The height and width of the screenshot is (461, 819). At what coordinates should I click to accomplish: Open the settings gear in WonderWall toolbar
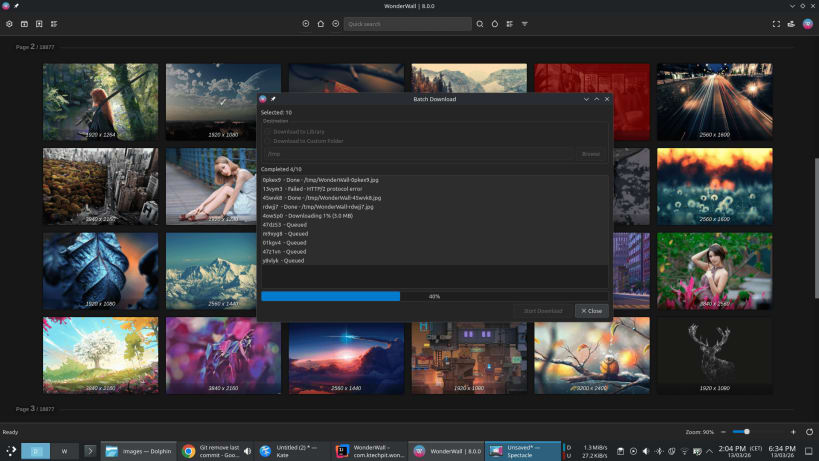pos(11,23)
